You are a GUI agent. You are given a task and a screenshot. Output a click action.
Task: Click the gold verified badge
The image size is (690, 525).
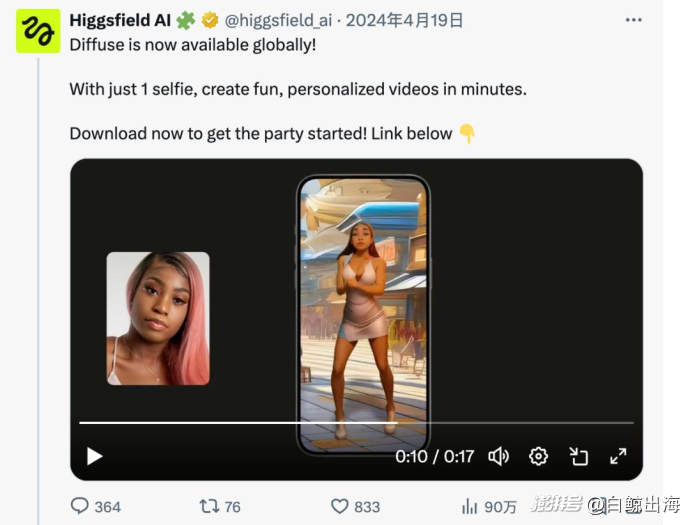point(210,20)
